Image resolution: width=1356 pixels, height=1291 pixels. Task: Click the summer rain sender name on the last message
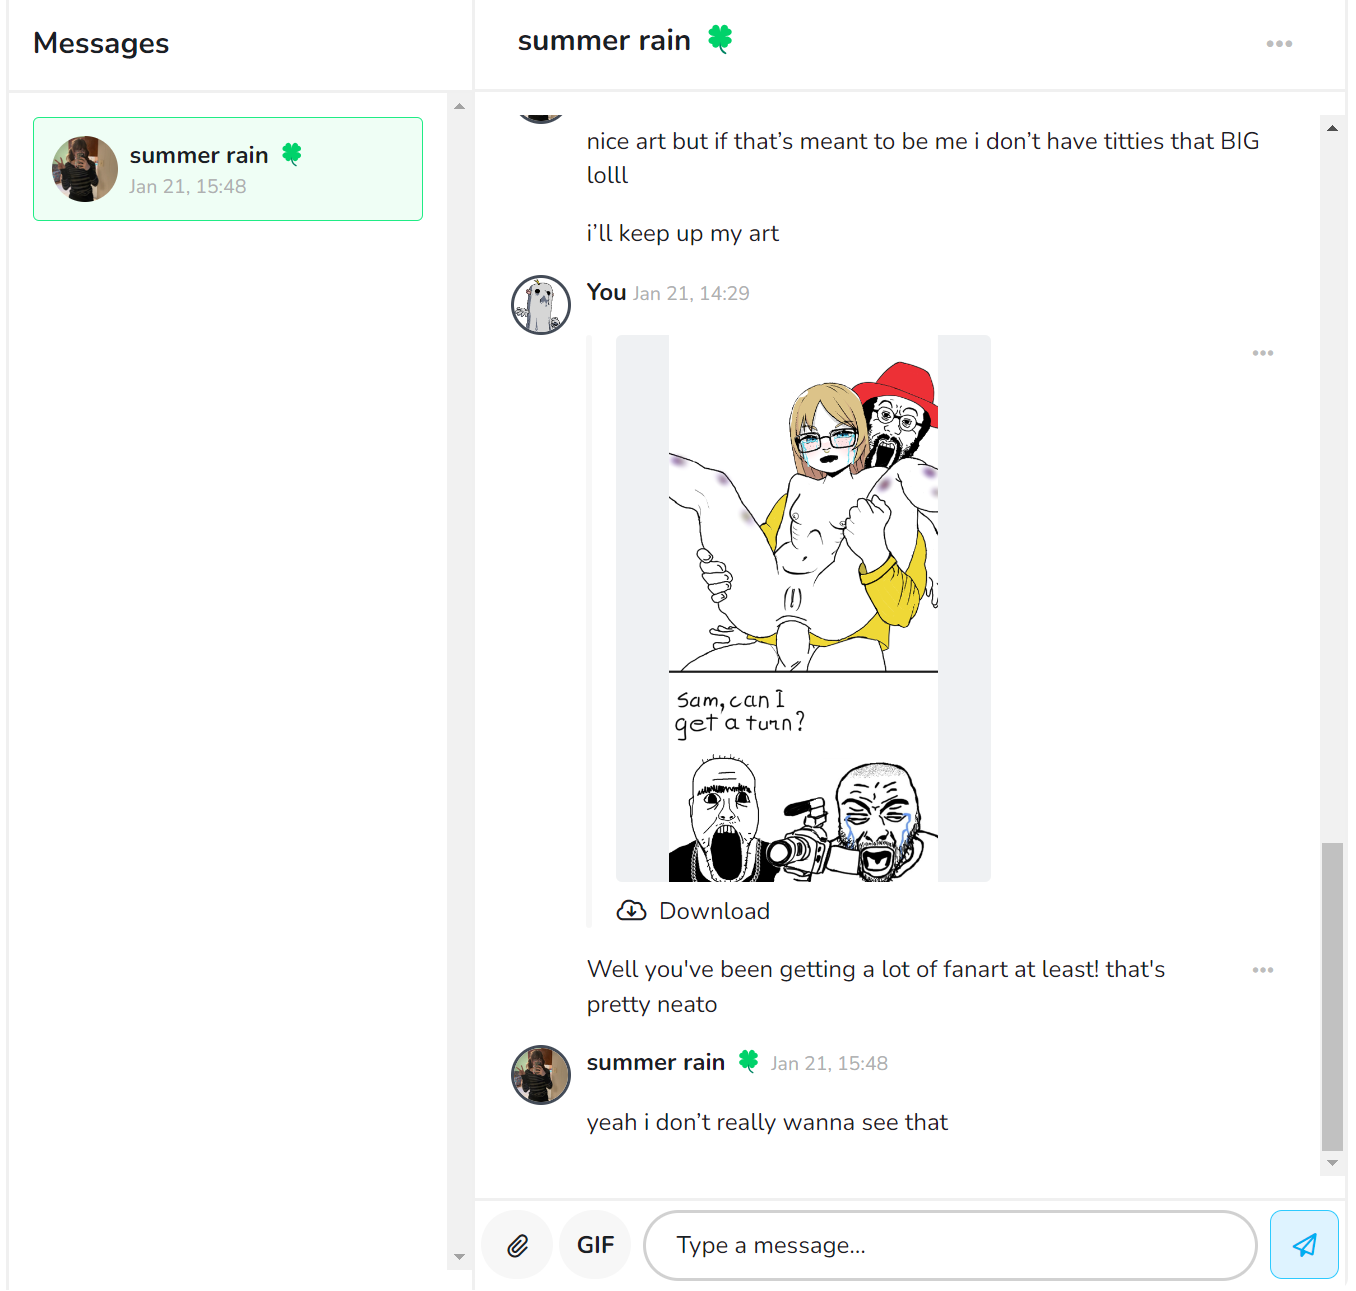tap(656, 1062)
